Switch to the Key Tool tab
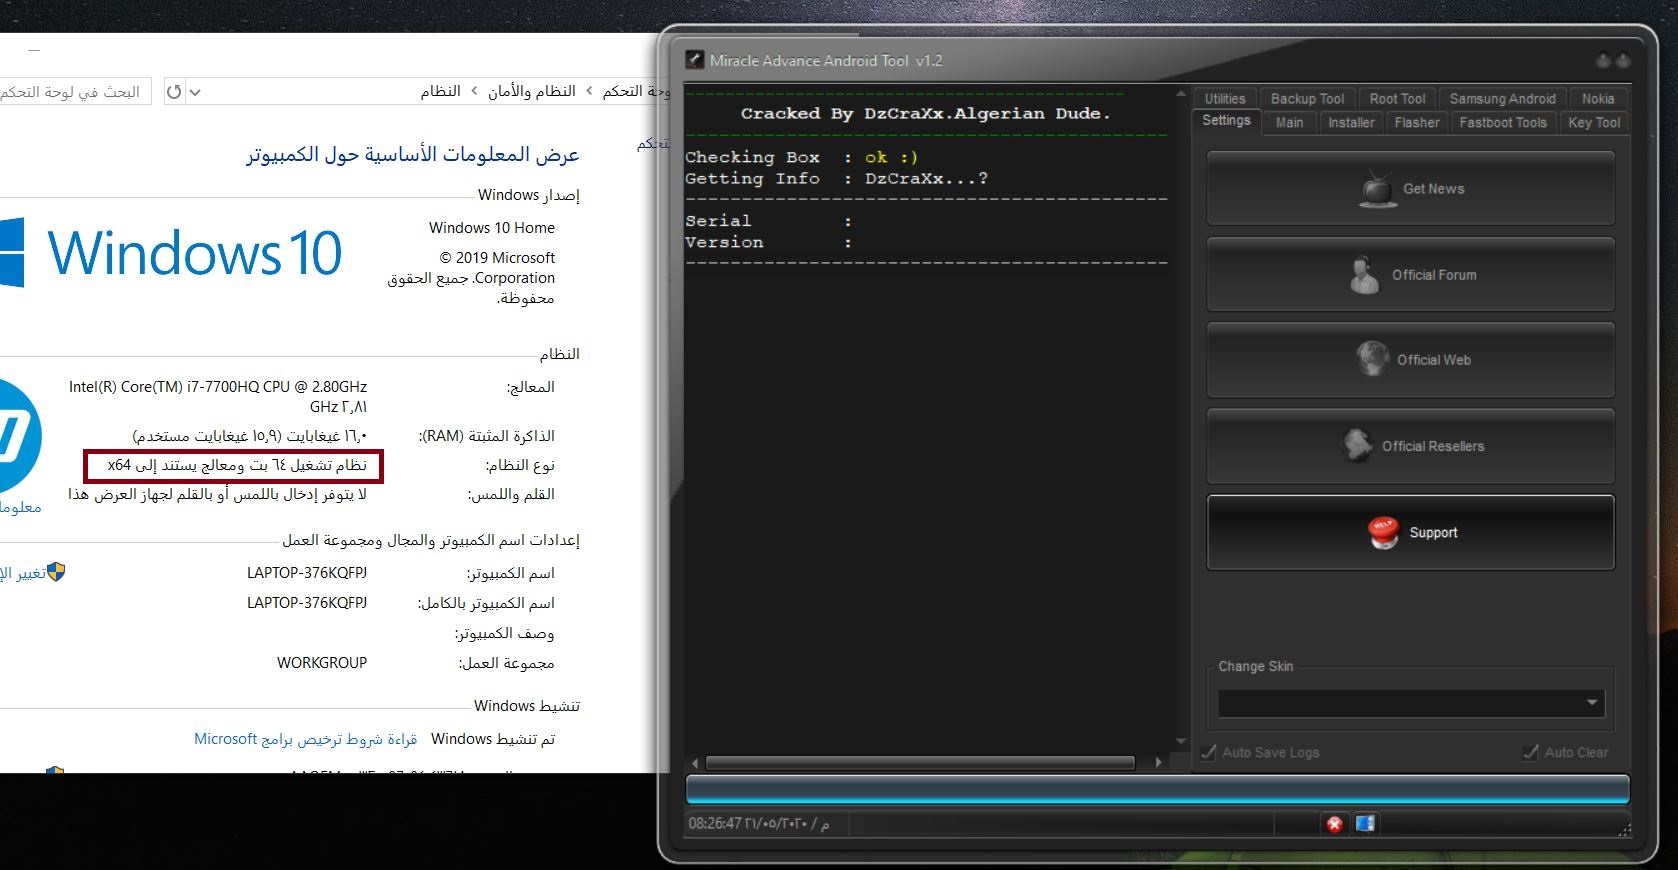 [1594, 123]
